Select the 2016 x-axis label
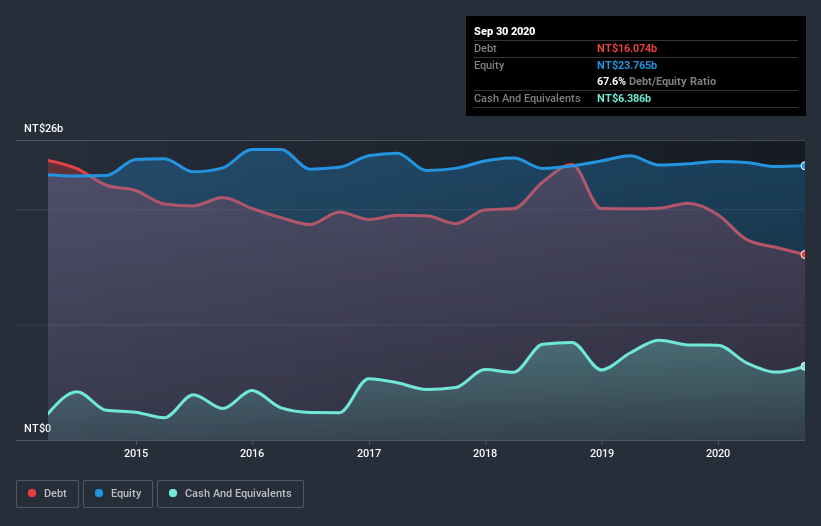 [x=252, y=453]
